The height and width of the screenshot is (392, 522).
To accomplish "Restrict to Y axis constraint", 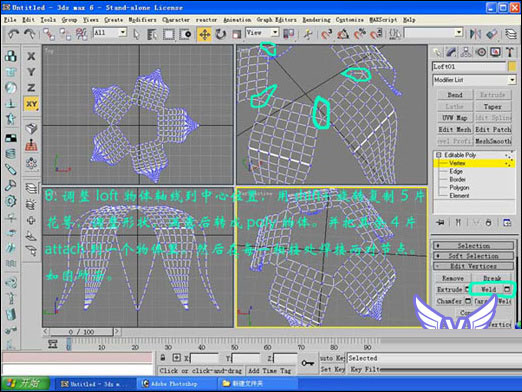I will click(x=31, y=72).
